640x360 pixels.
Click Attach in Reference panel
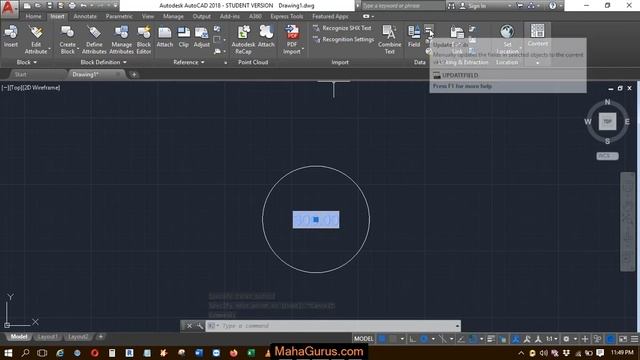[x=165, y=37]
